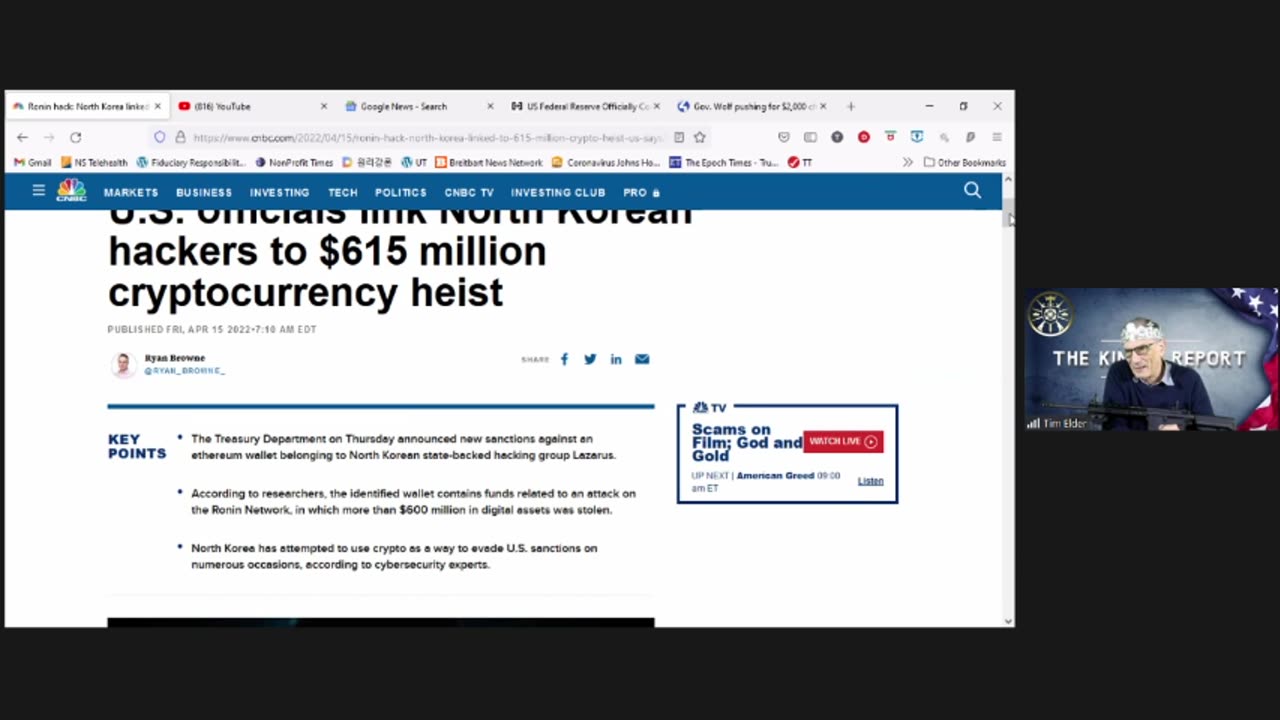This screenshot has width=1280, height=720.
Task: Show site security padlock info
Action: [x=180, y=137]
